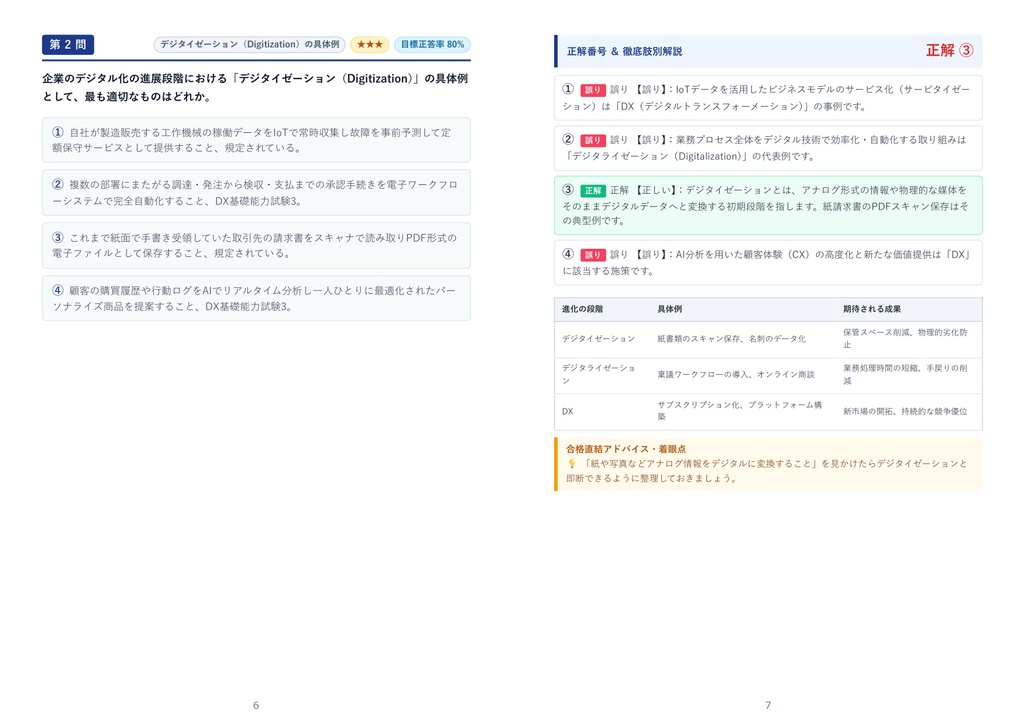Click page number 6
Viewport: 1024px width, 727px height.
(256, 705)
